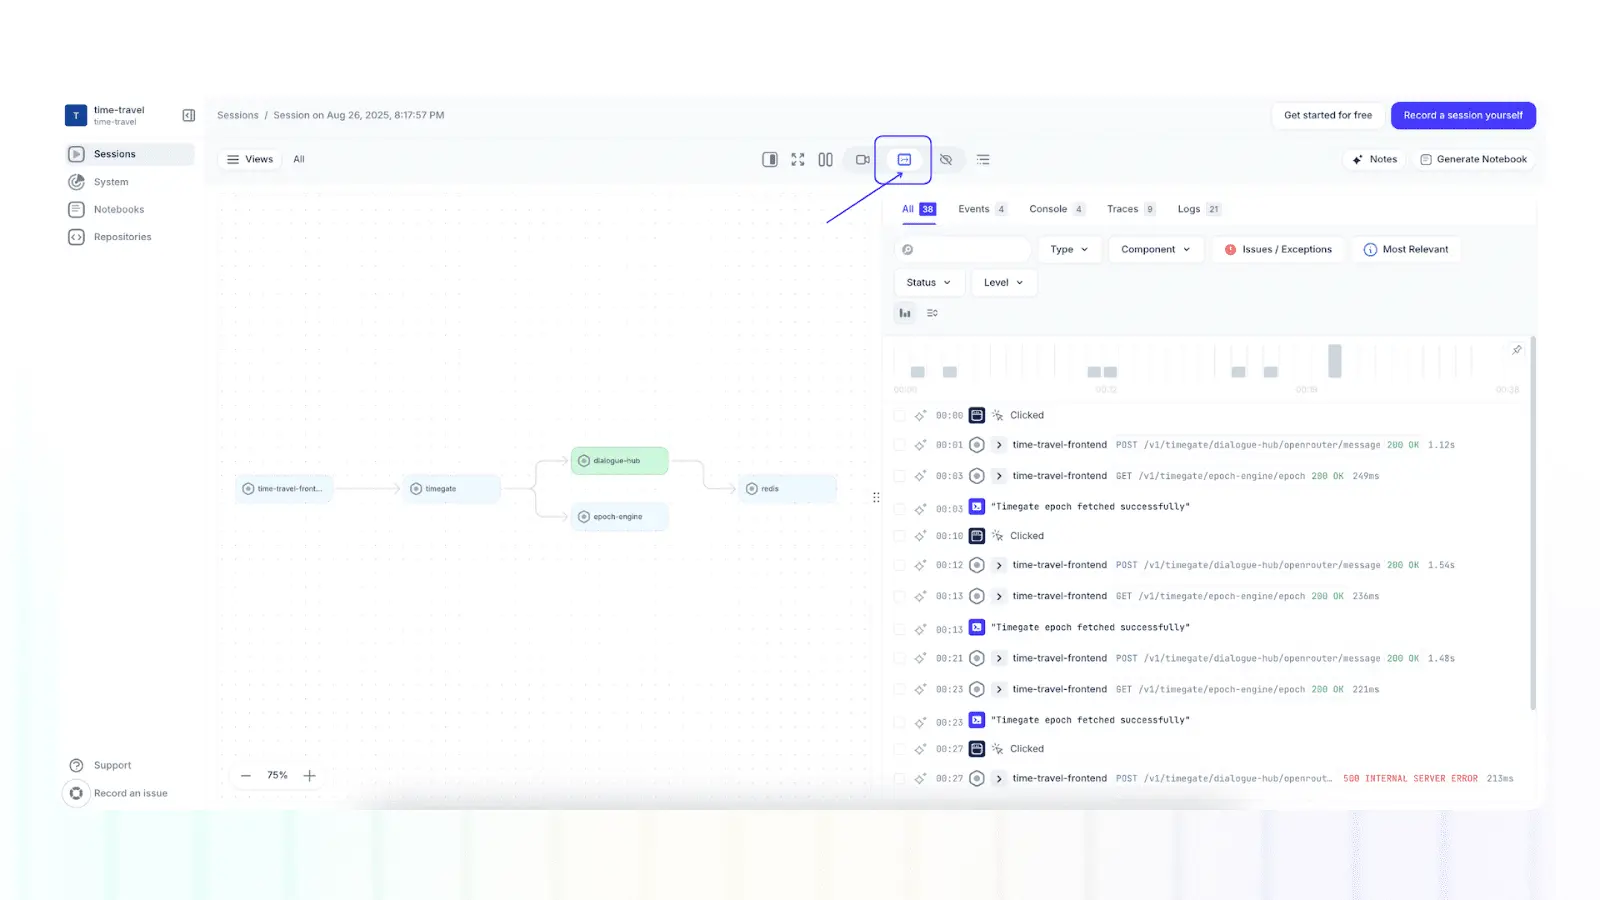This screenshot has height=900, width=1600.
Task: Tick the checkbox for the 00:12 POST request
Action: tap(899, 566)
